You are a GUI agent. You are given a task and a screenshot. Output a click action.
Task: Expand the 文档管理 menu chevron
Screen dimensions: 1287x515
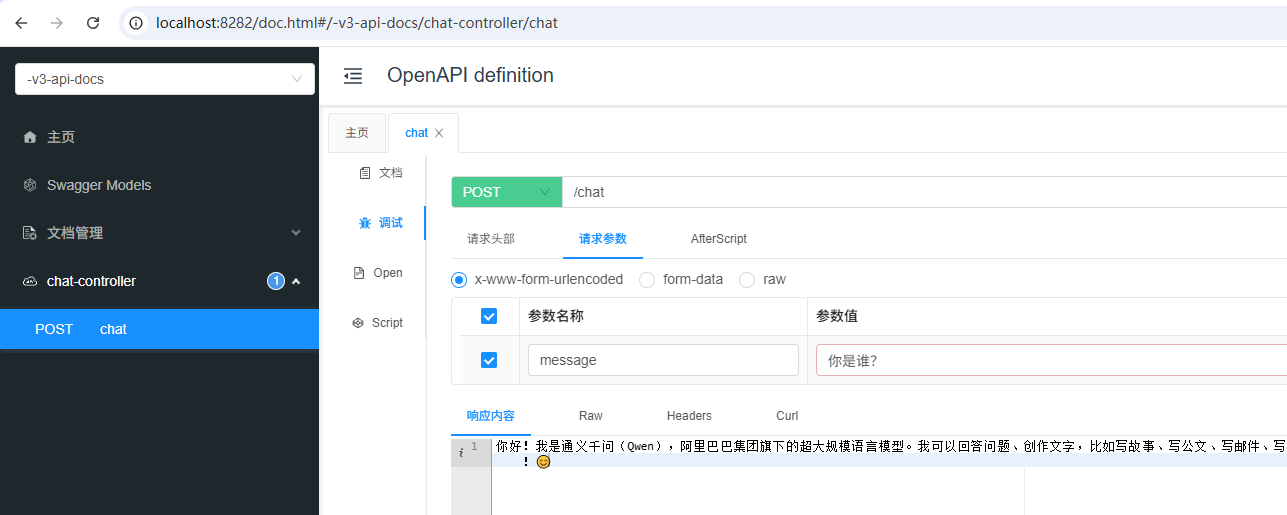[296, 233]
